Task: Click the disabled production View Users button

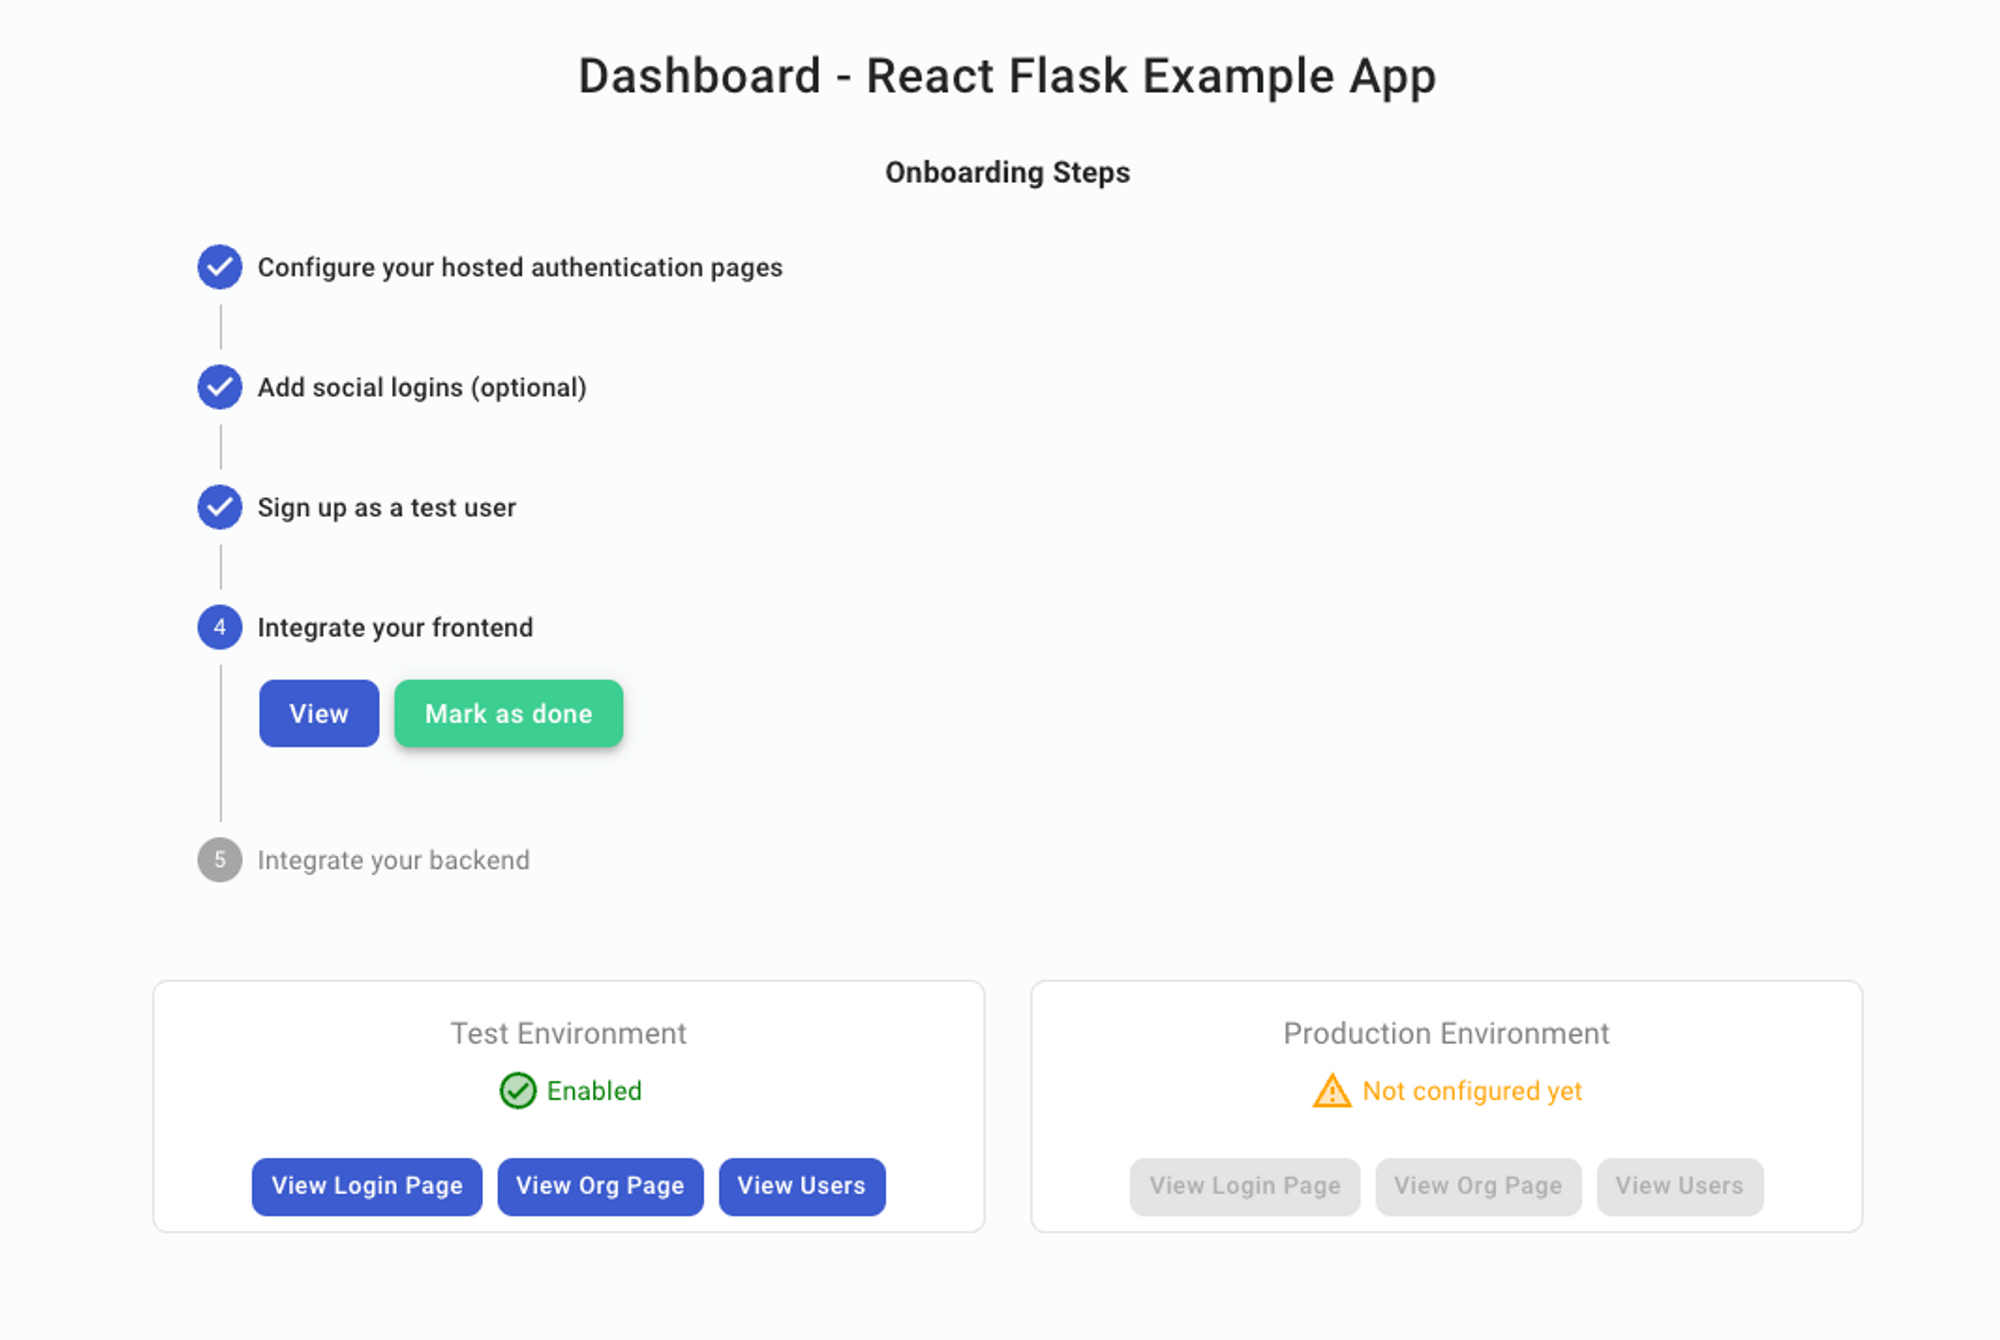Action: click(1680, 1186)
